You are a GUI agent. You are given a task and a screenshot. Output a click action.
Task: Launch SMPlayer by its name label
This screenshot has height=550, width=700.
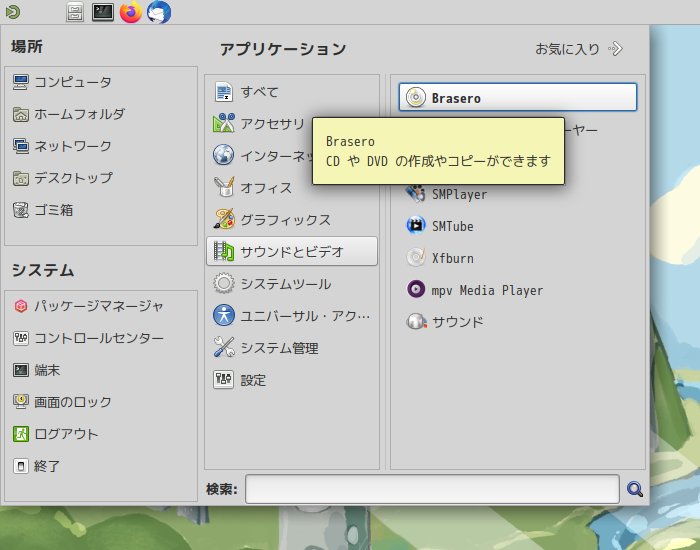(x=459, y=195)
